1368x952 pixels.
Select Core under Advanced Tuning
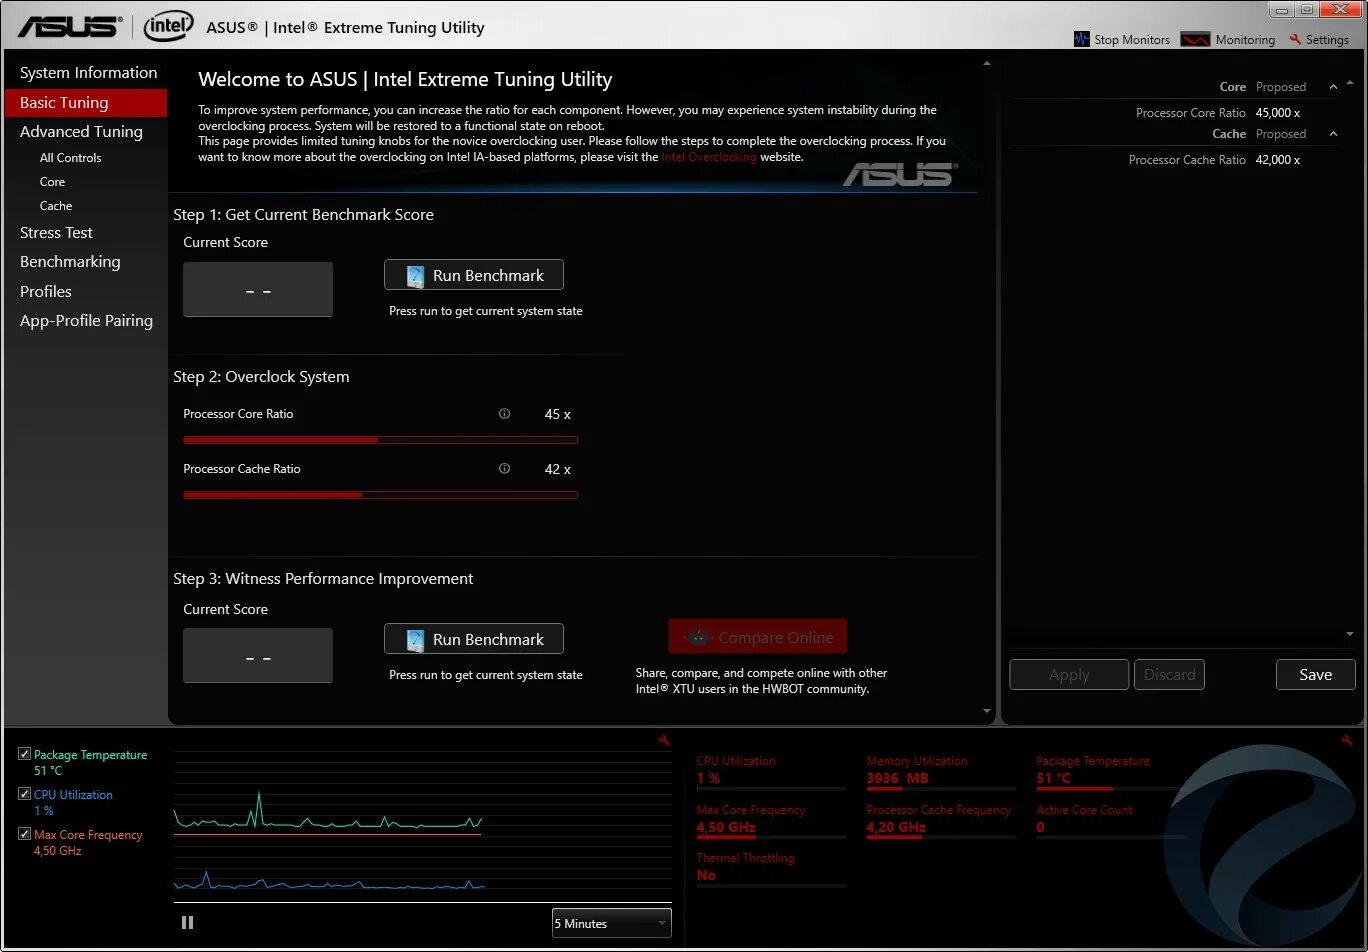click(52, 182)
